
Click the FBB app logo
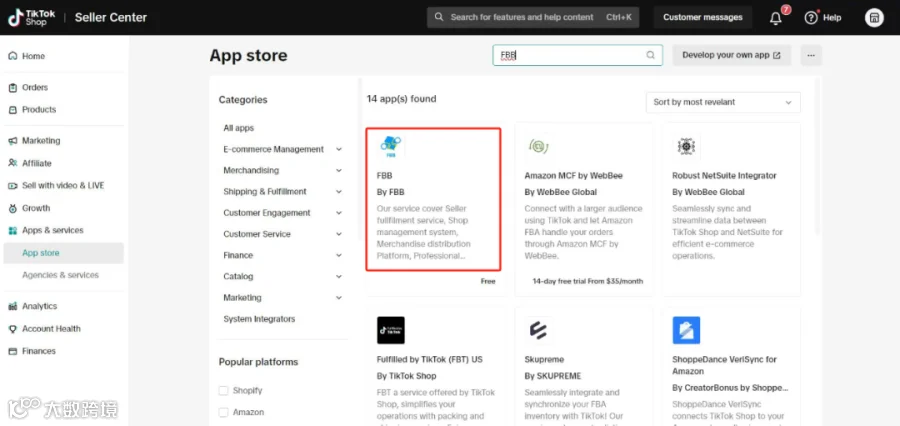coord(391,146)
